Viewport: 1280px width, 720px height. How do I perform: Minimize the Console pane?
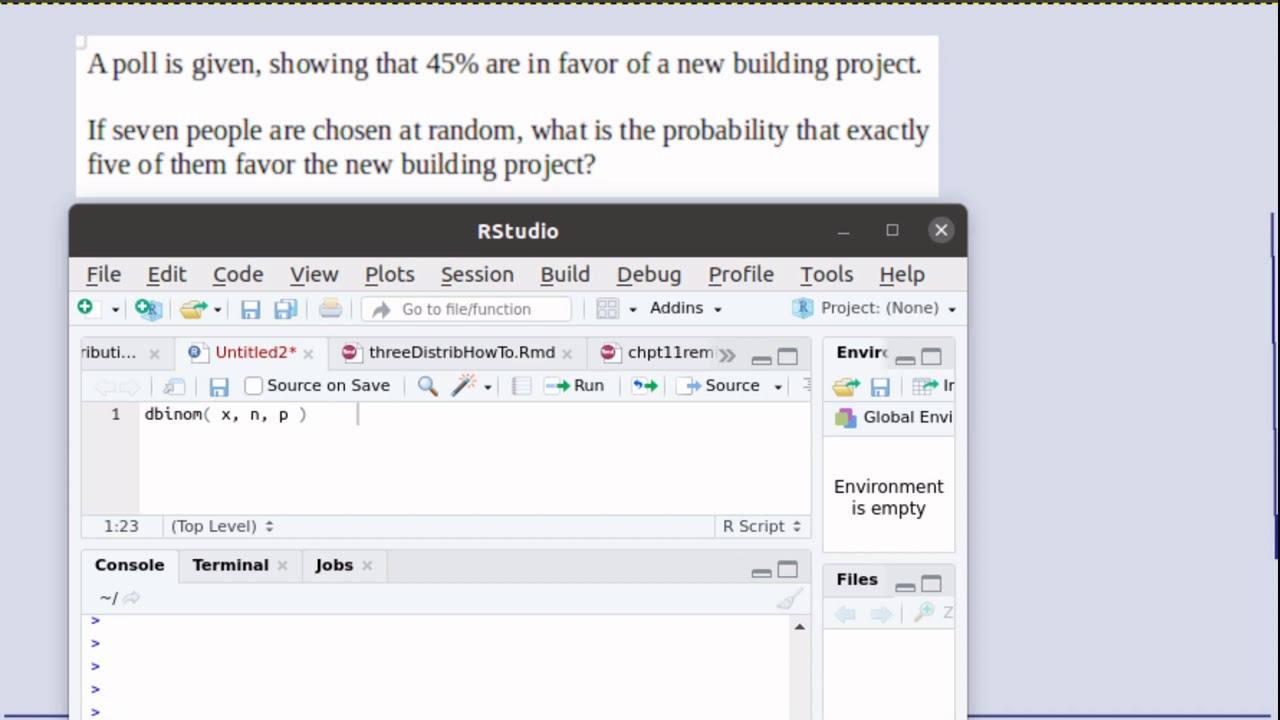pyautogui.click(x=761, y=572)
